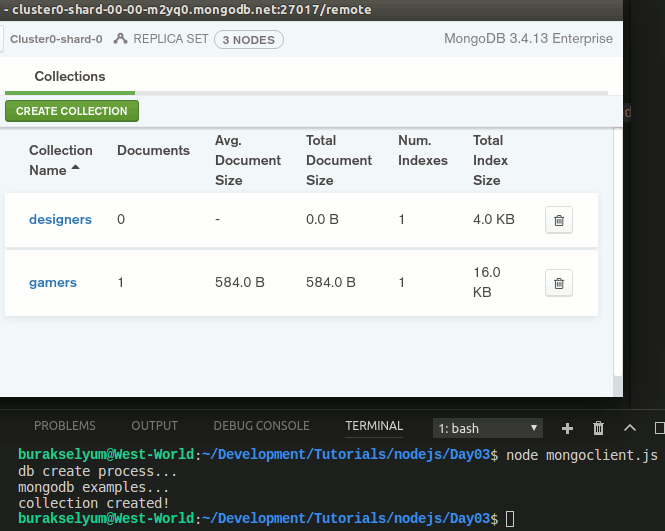The image size is (665, 531).
Task: Switch to the Collections tab
Action: tap(70, 76)
